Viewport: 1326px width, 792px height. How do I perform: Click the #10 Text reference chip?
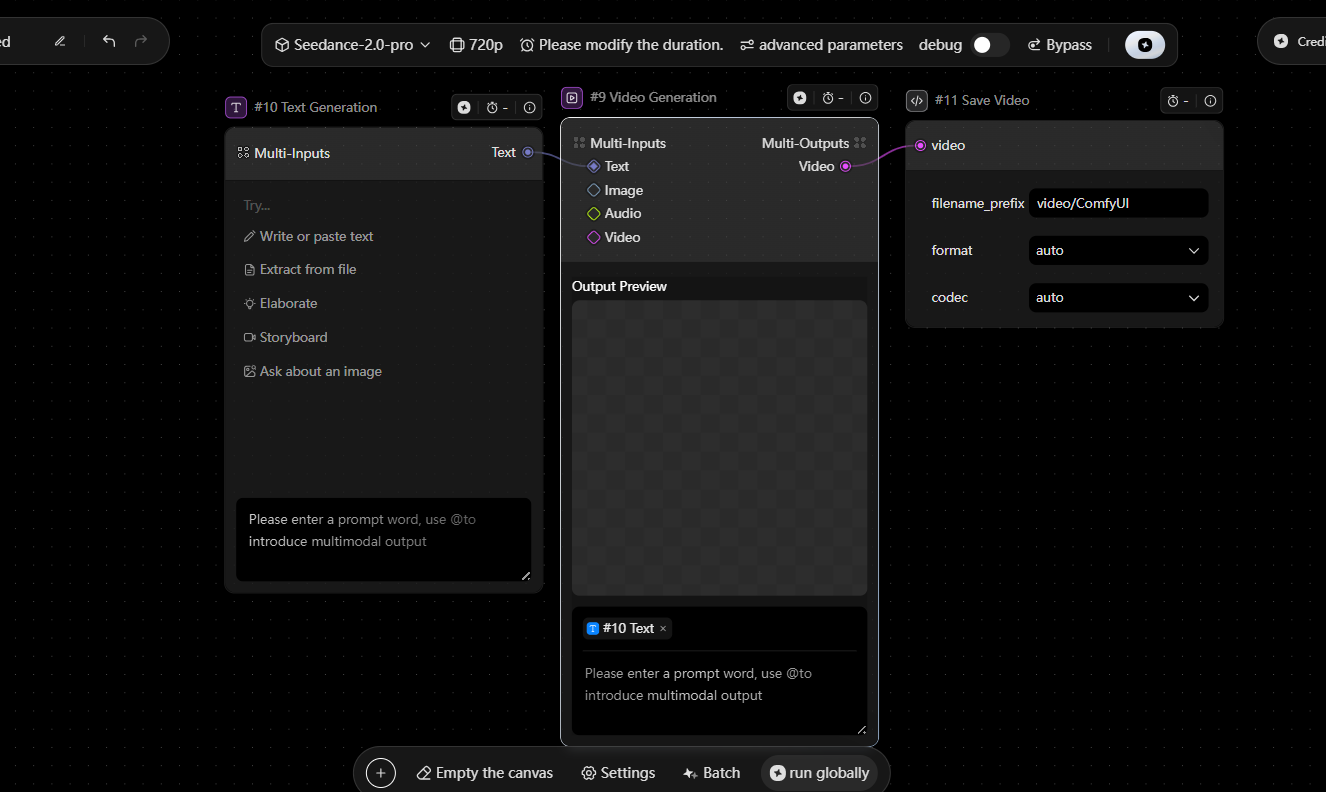click(627, 628)
